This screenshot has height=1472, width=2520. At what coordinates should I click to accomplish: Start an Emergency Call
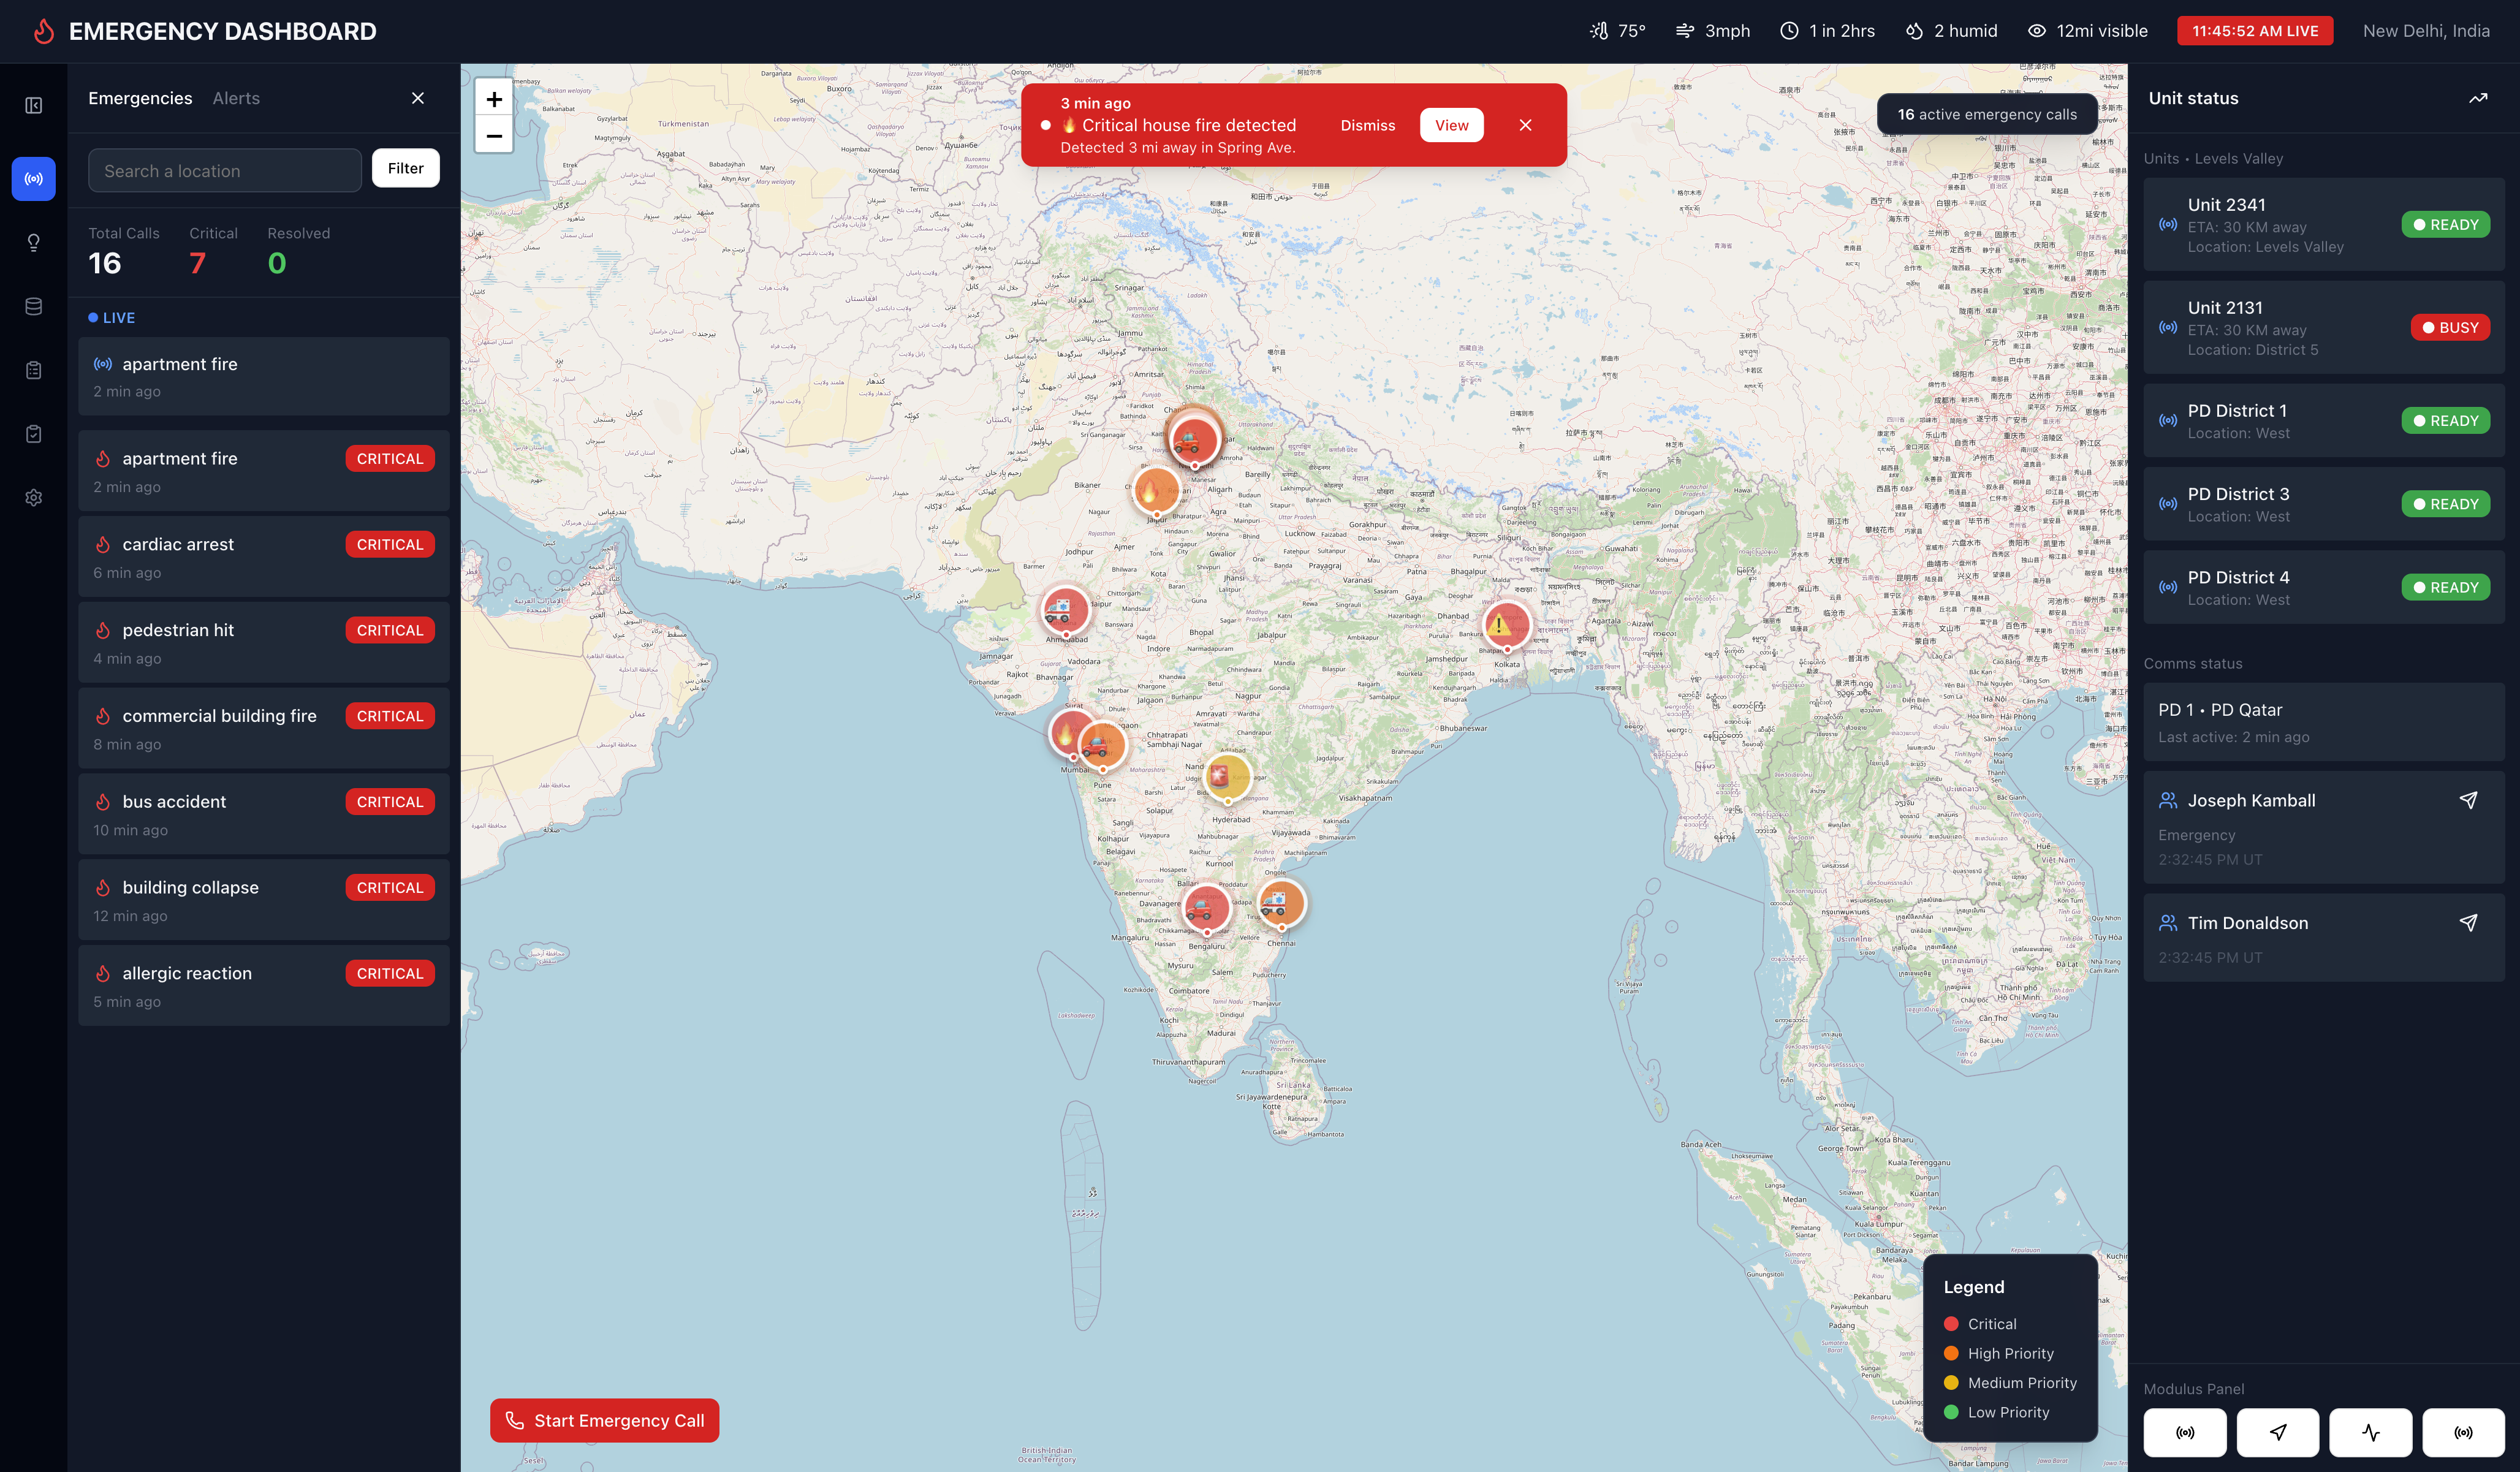coord(604,1420)
